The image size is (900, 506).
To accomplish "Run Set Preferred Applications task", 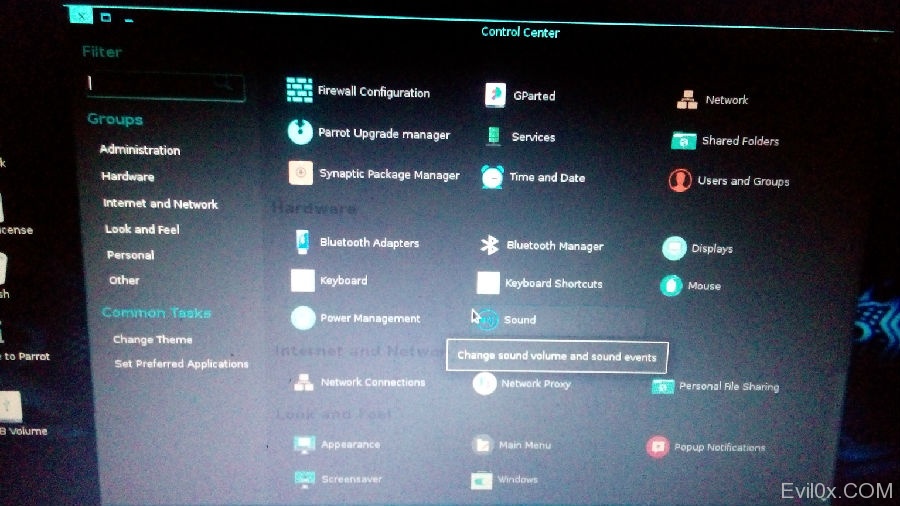I will pos(181,364).
